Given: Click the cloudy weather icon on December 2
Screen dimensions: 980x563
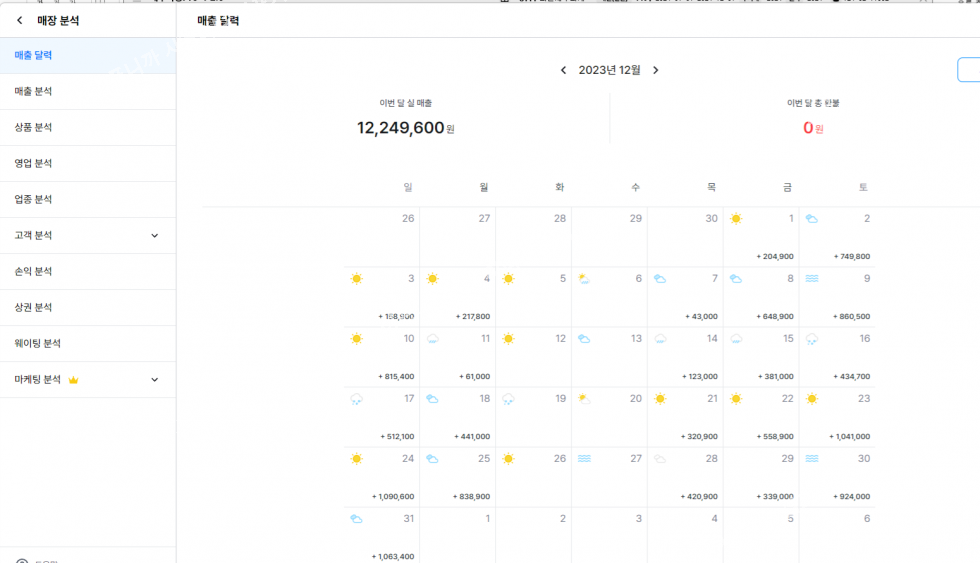Looking at the screenshot, I should tap(812, 219).
